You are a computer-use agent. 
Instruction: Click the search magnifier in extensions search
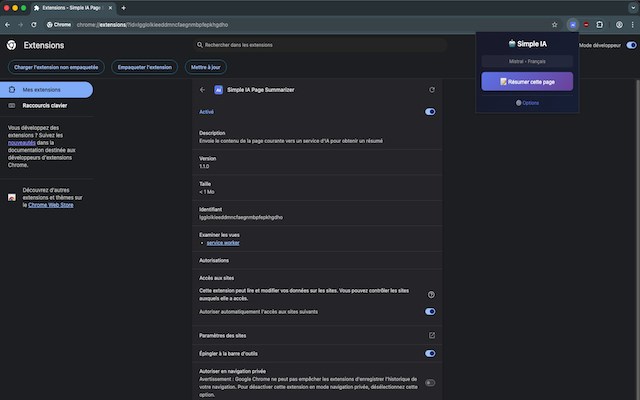tap(200, 45)
